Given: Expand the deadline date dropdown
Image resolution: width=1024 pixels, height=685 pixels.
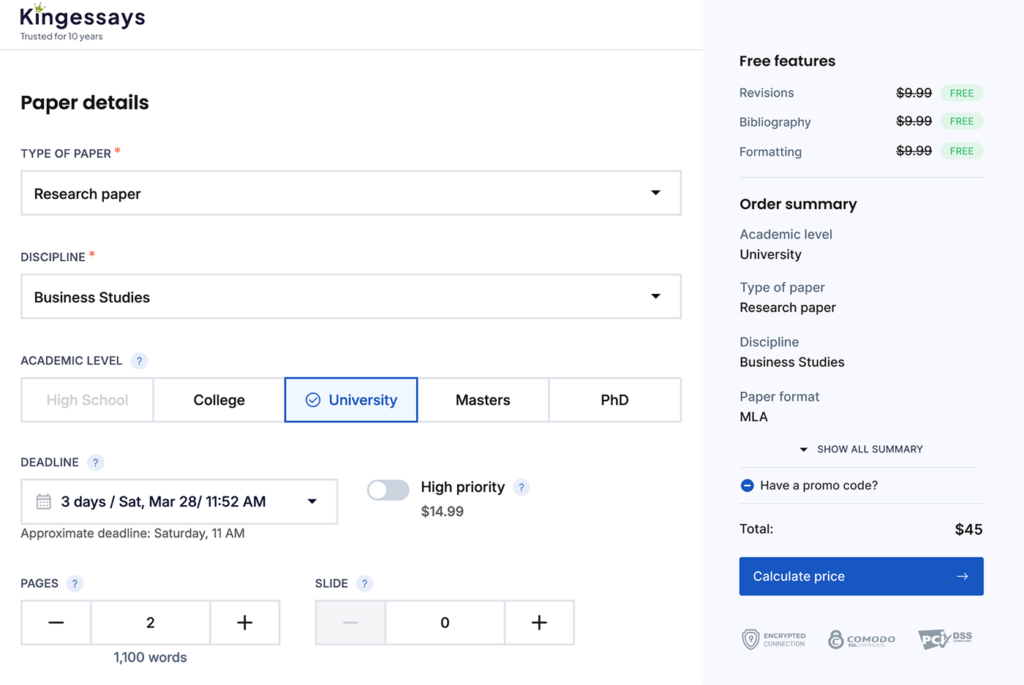Looking at the screenshot, I should tap(179, 502).
